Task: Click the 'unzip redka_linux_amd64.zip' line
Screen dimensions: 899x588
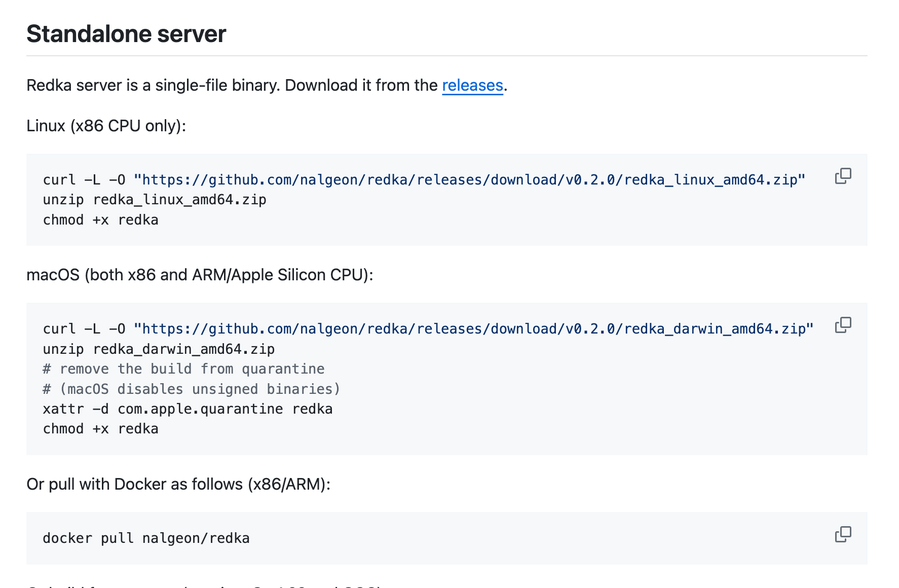Action: tap(155, 200)
